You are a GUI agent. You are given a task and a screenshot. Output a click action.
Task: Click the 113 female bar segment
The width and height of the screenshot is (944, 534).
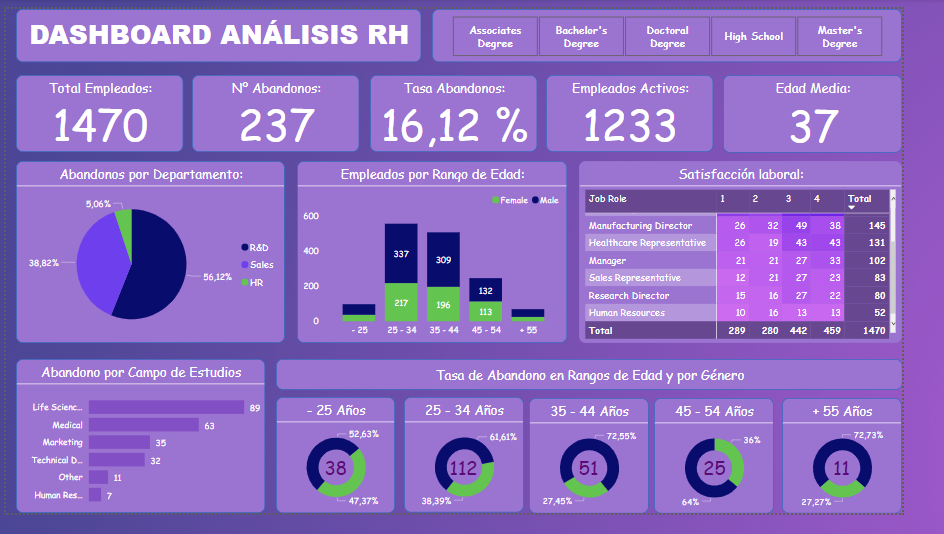click(485, 311)
